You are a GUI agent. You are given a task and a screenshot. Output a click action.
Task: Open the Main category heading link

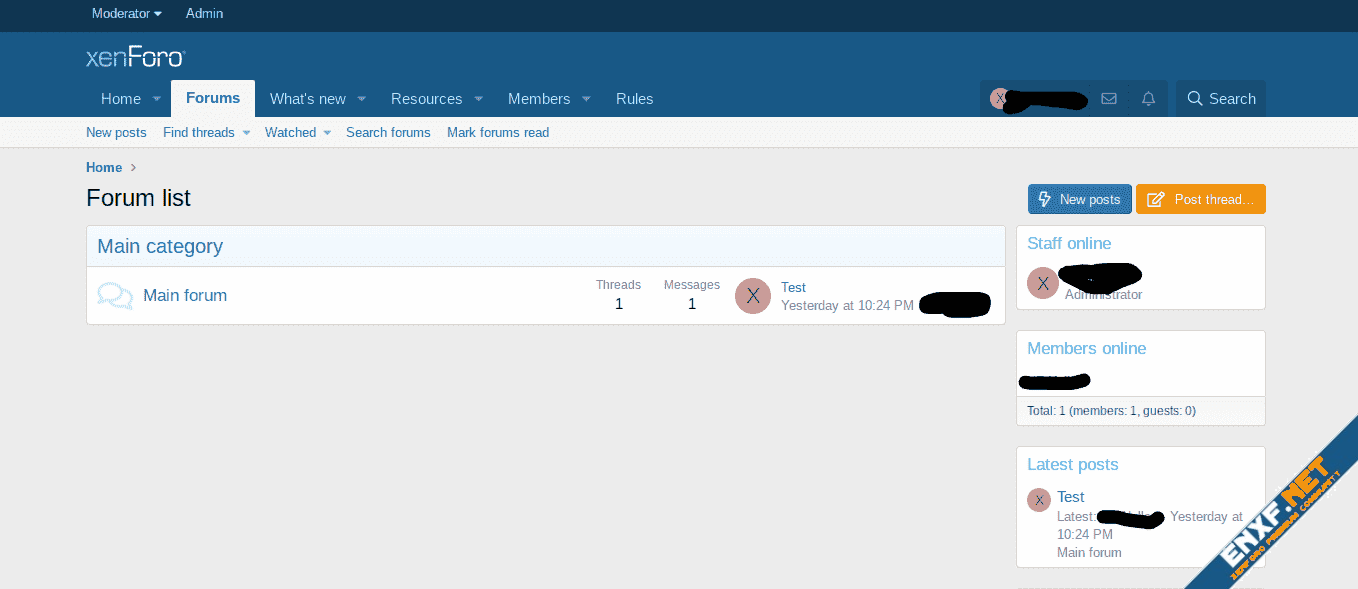tap(160, 246)
